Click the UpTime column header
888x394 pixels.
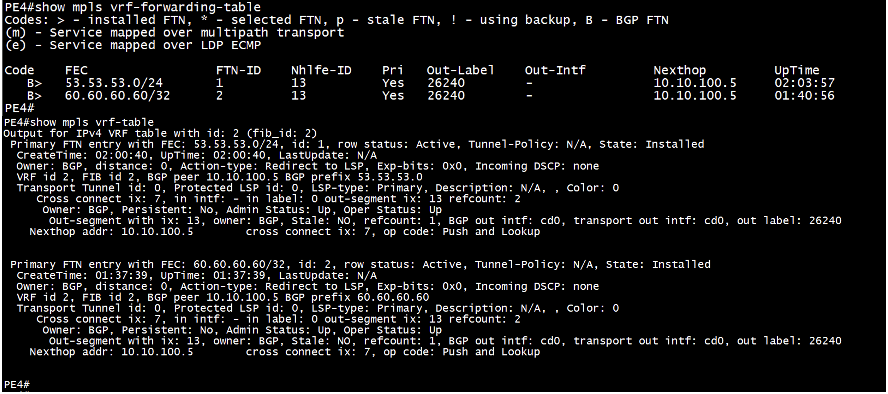pos(797,71)
